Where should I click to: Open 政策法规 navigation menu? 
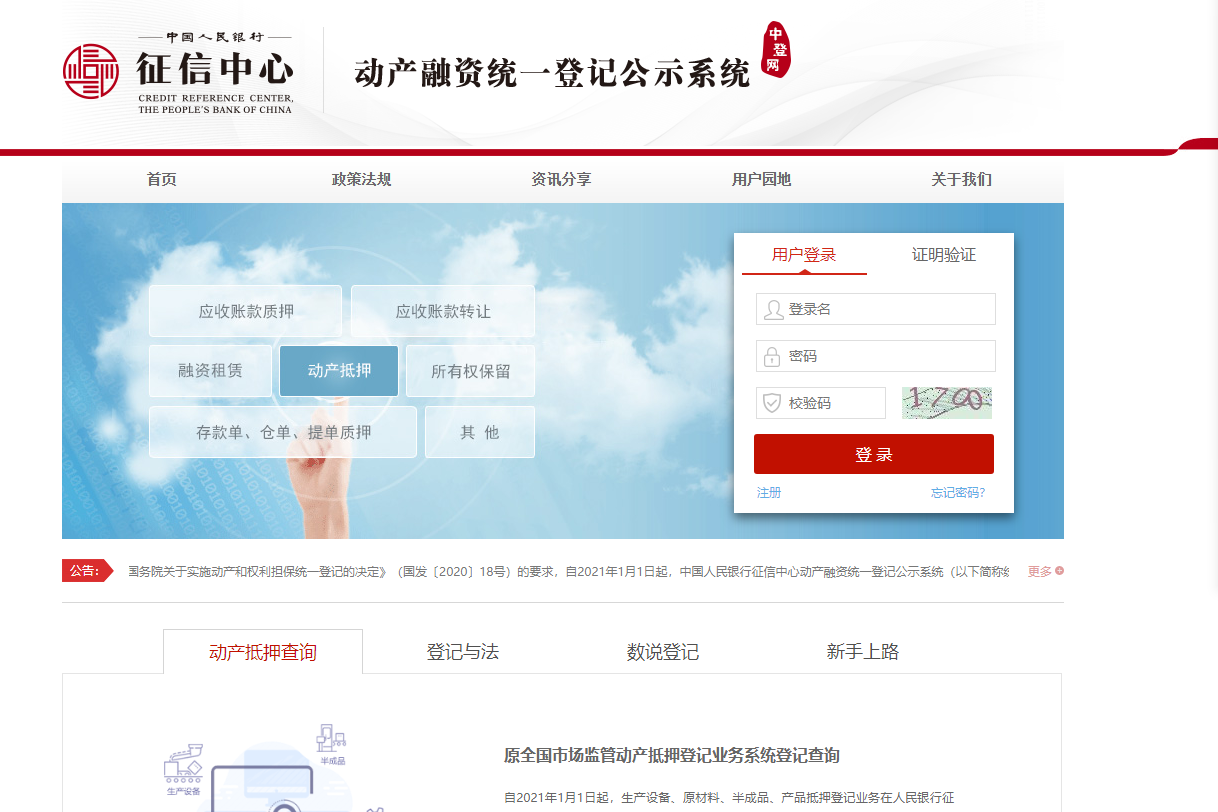[x=361, y=180]
